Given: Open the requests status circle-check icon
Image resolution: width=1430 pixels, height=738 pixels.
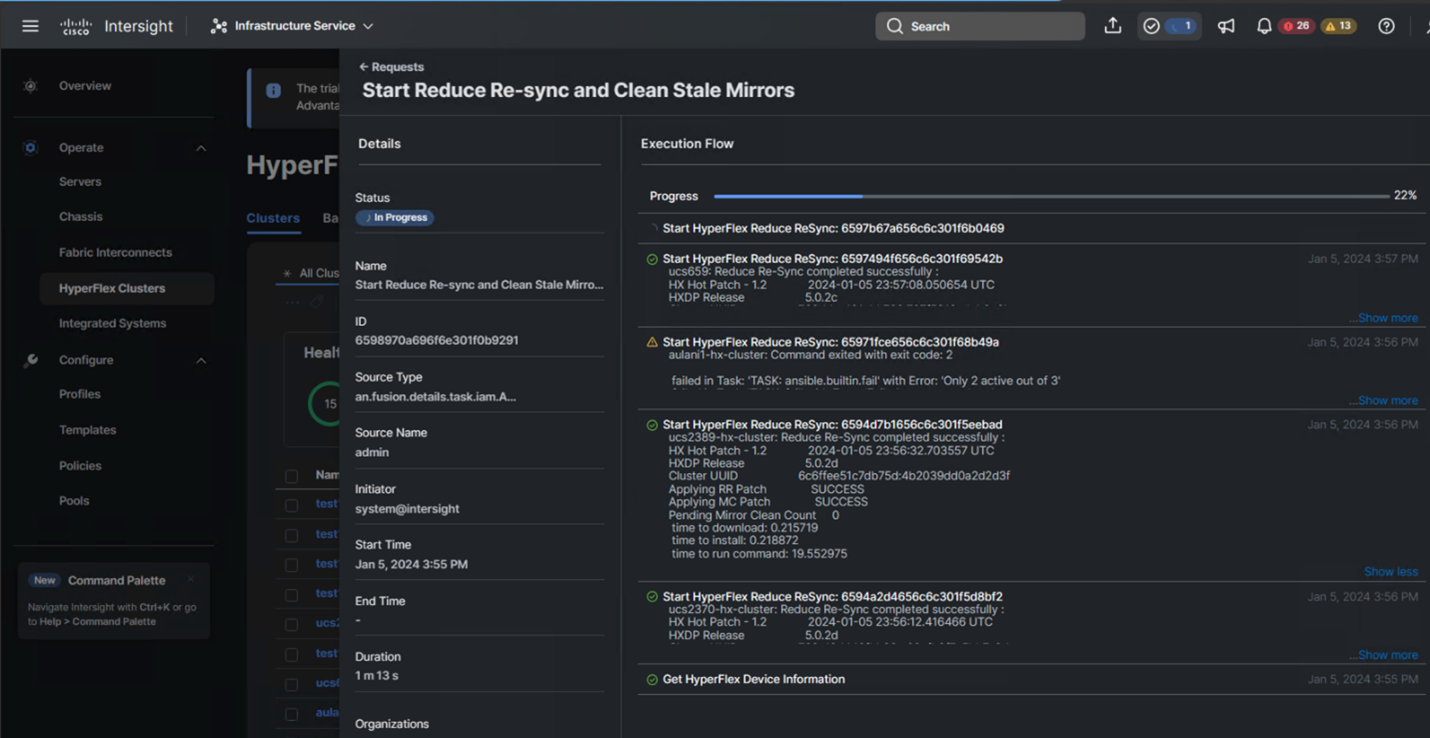Looking at the screenshot, I should [x=1151, y=26].
